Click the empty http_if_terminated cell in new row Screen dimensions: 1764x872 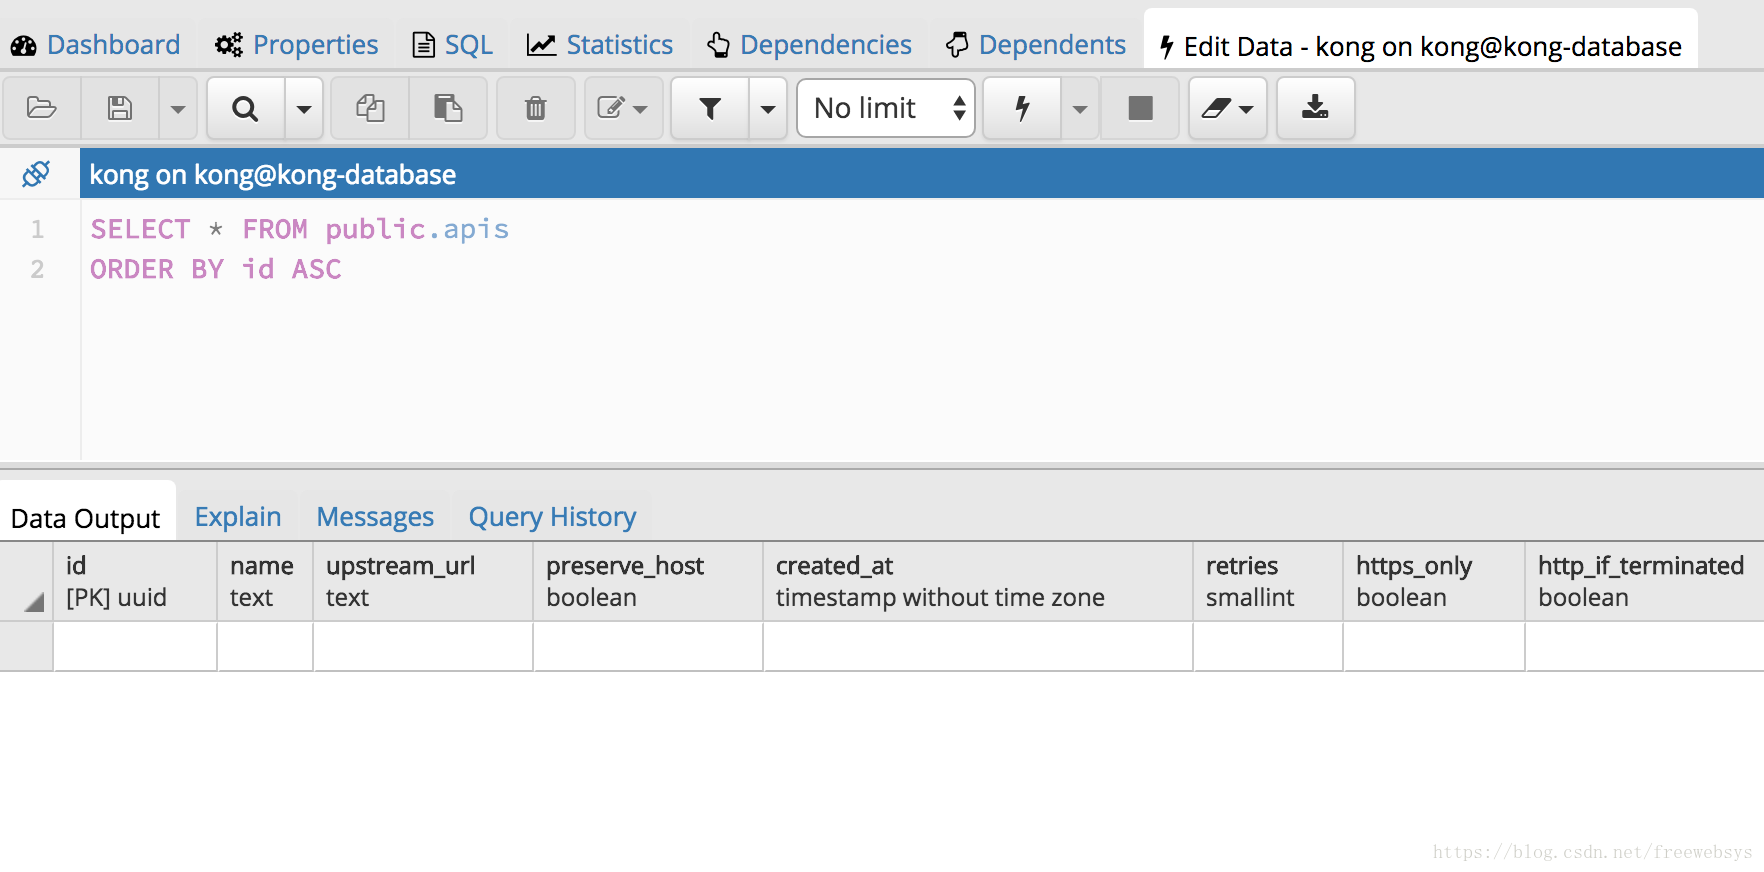point(1644,646)
